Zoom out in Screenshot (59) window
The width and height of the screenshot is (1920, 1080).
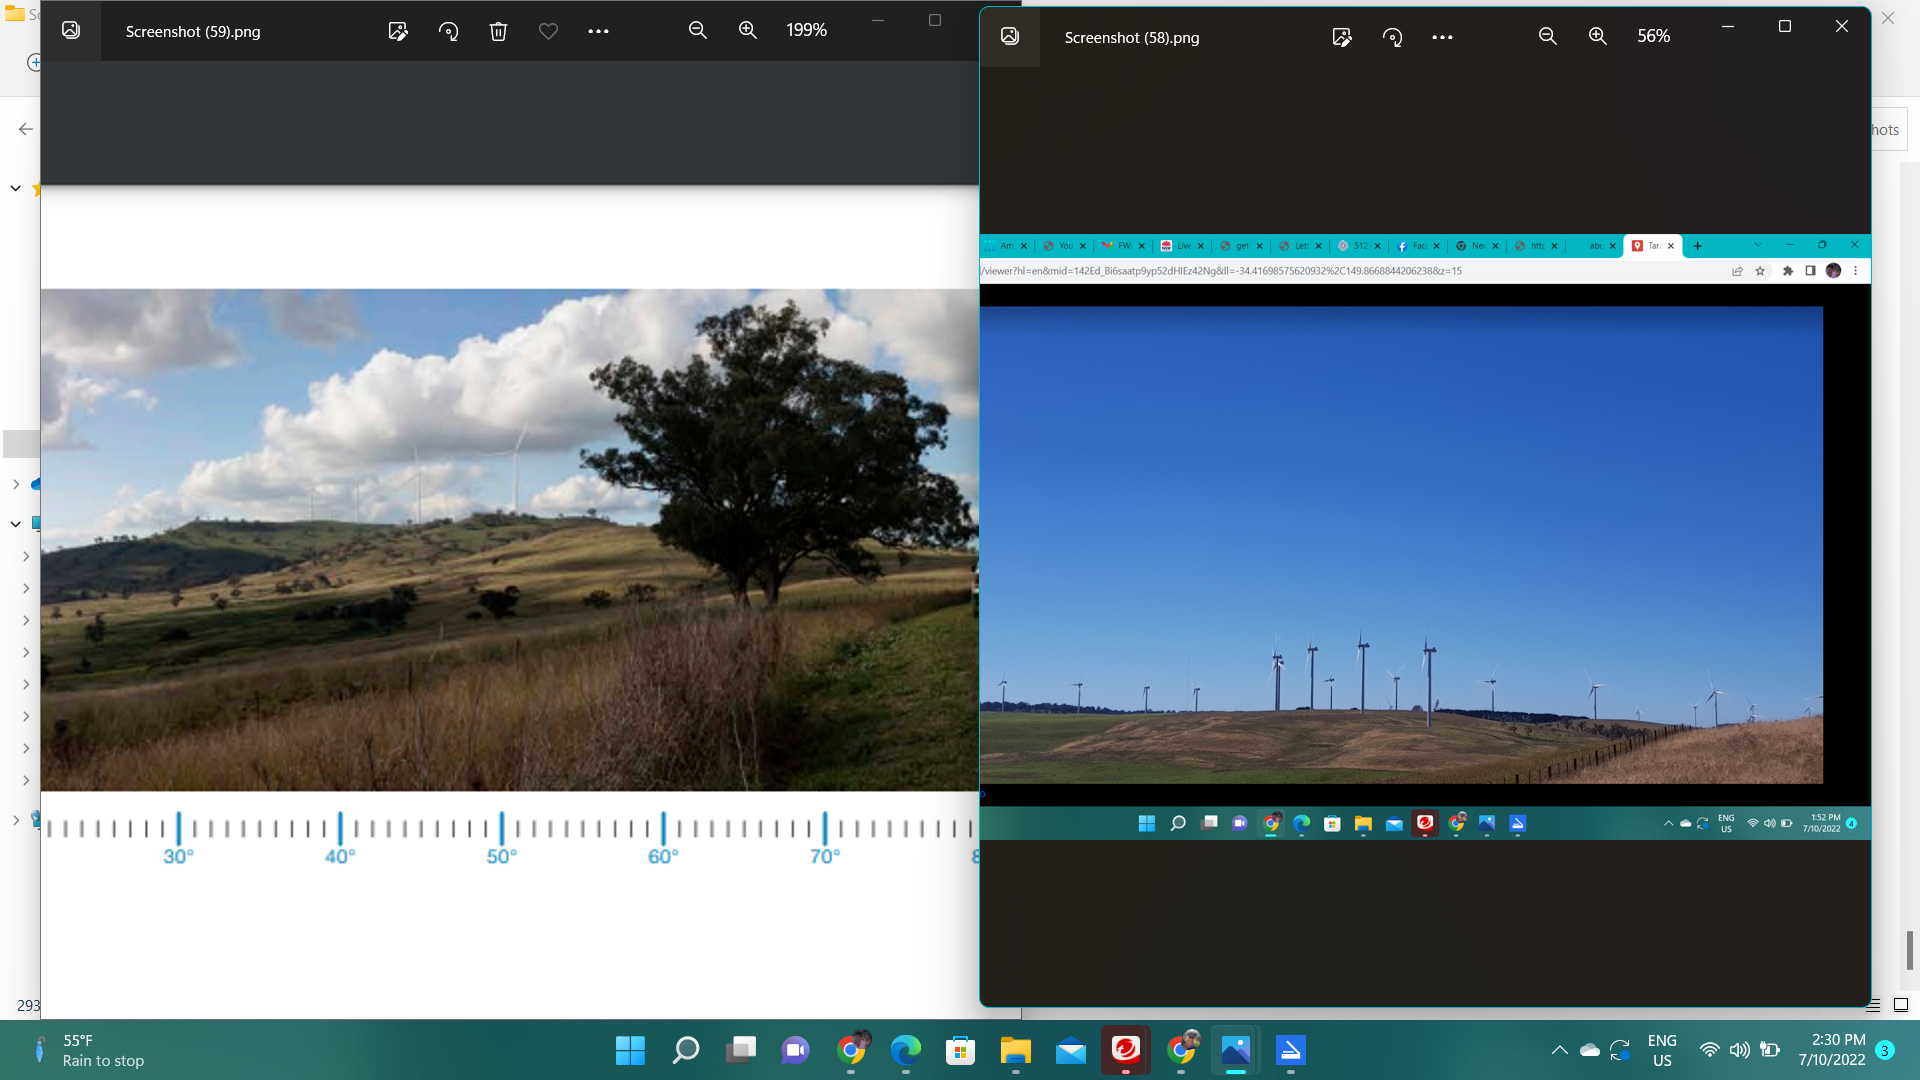pos(698,31)
